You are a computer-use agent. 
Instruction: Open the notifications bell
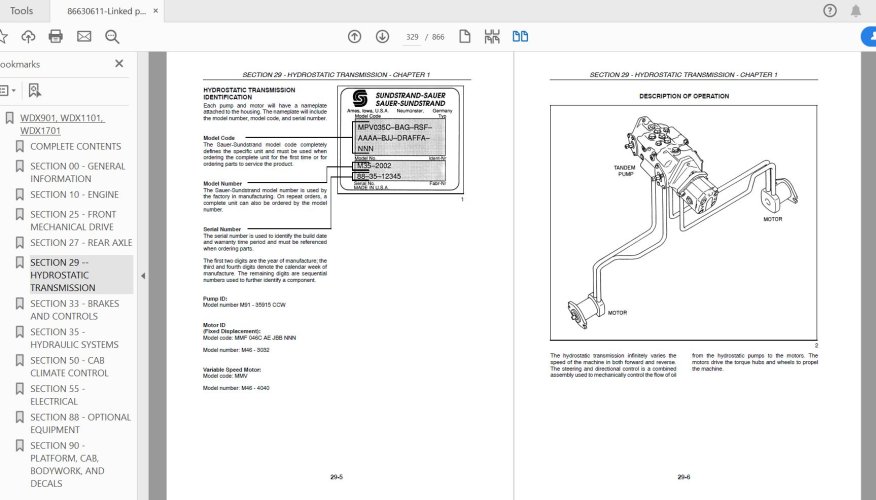tap(855, 11)
